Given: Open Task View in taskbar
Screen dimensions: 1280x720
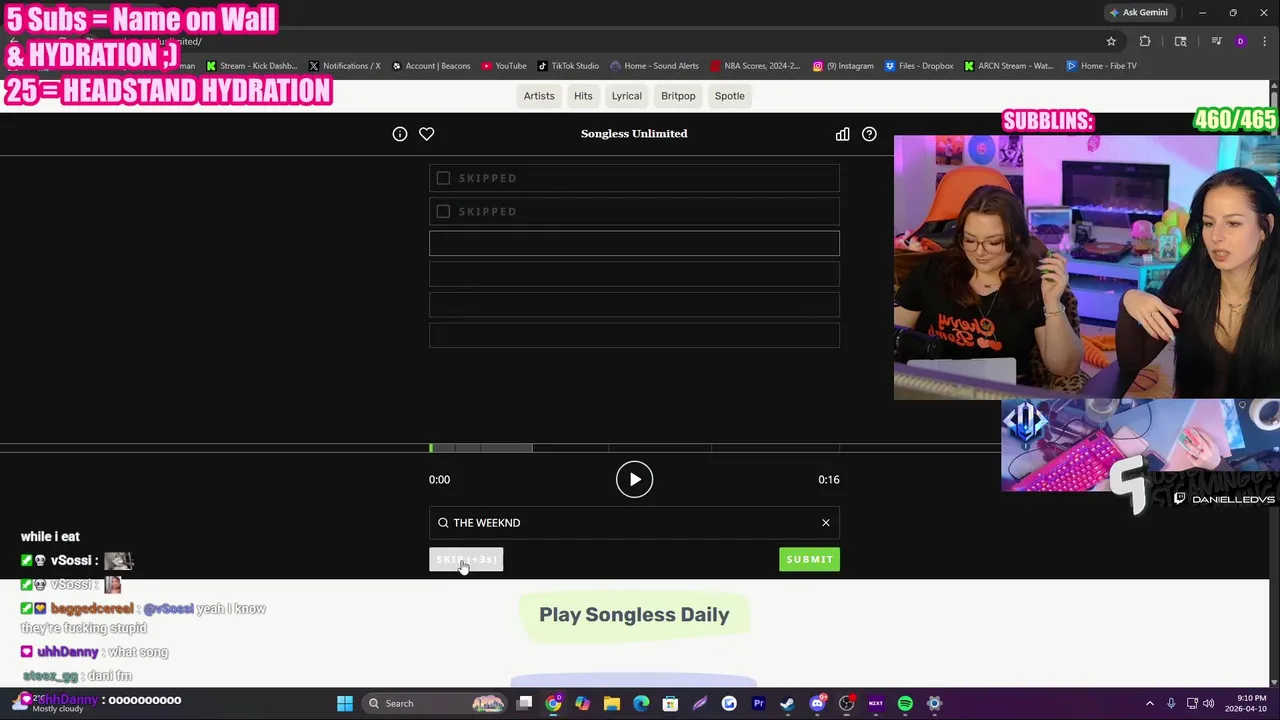Looking at the screenshot, I should pyautogui.click(x=524, y=703).
